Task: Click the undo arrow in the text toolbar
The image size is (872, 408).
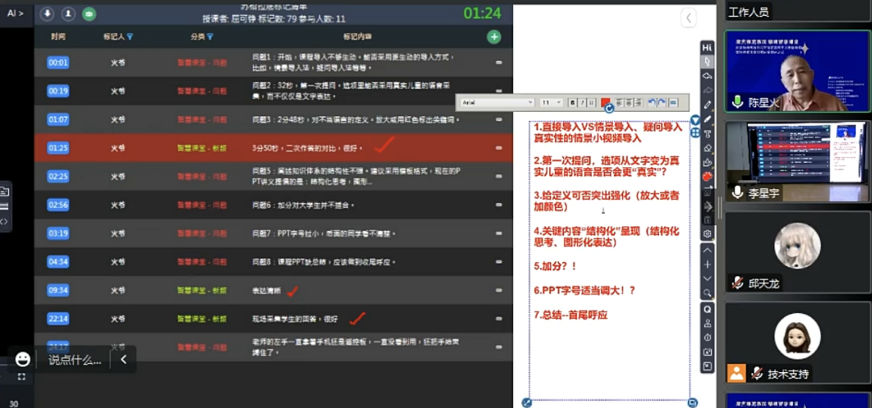Action: 652,102
